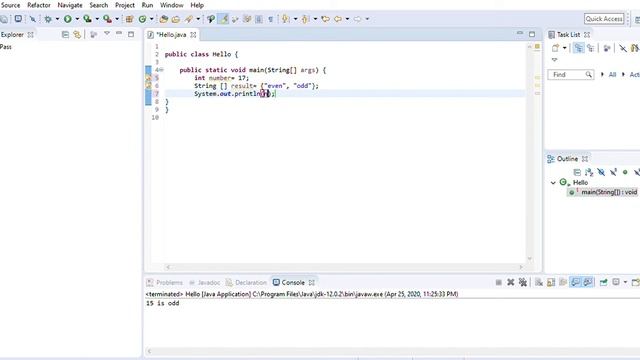
Task: Open the Window menu
Action: pos(171,5)
